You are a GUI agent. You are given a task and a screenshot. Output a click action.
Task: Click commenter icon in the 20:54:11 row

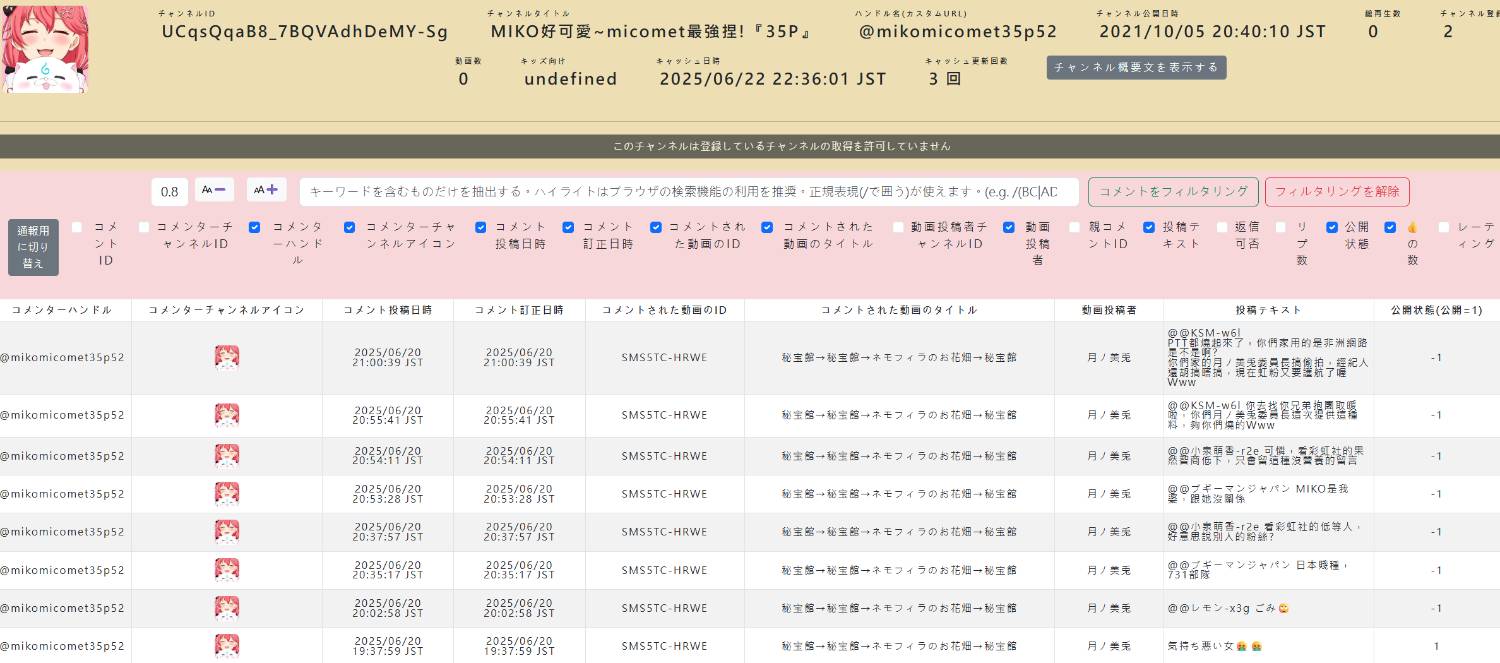(227, 456)
